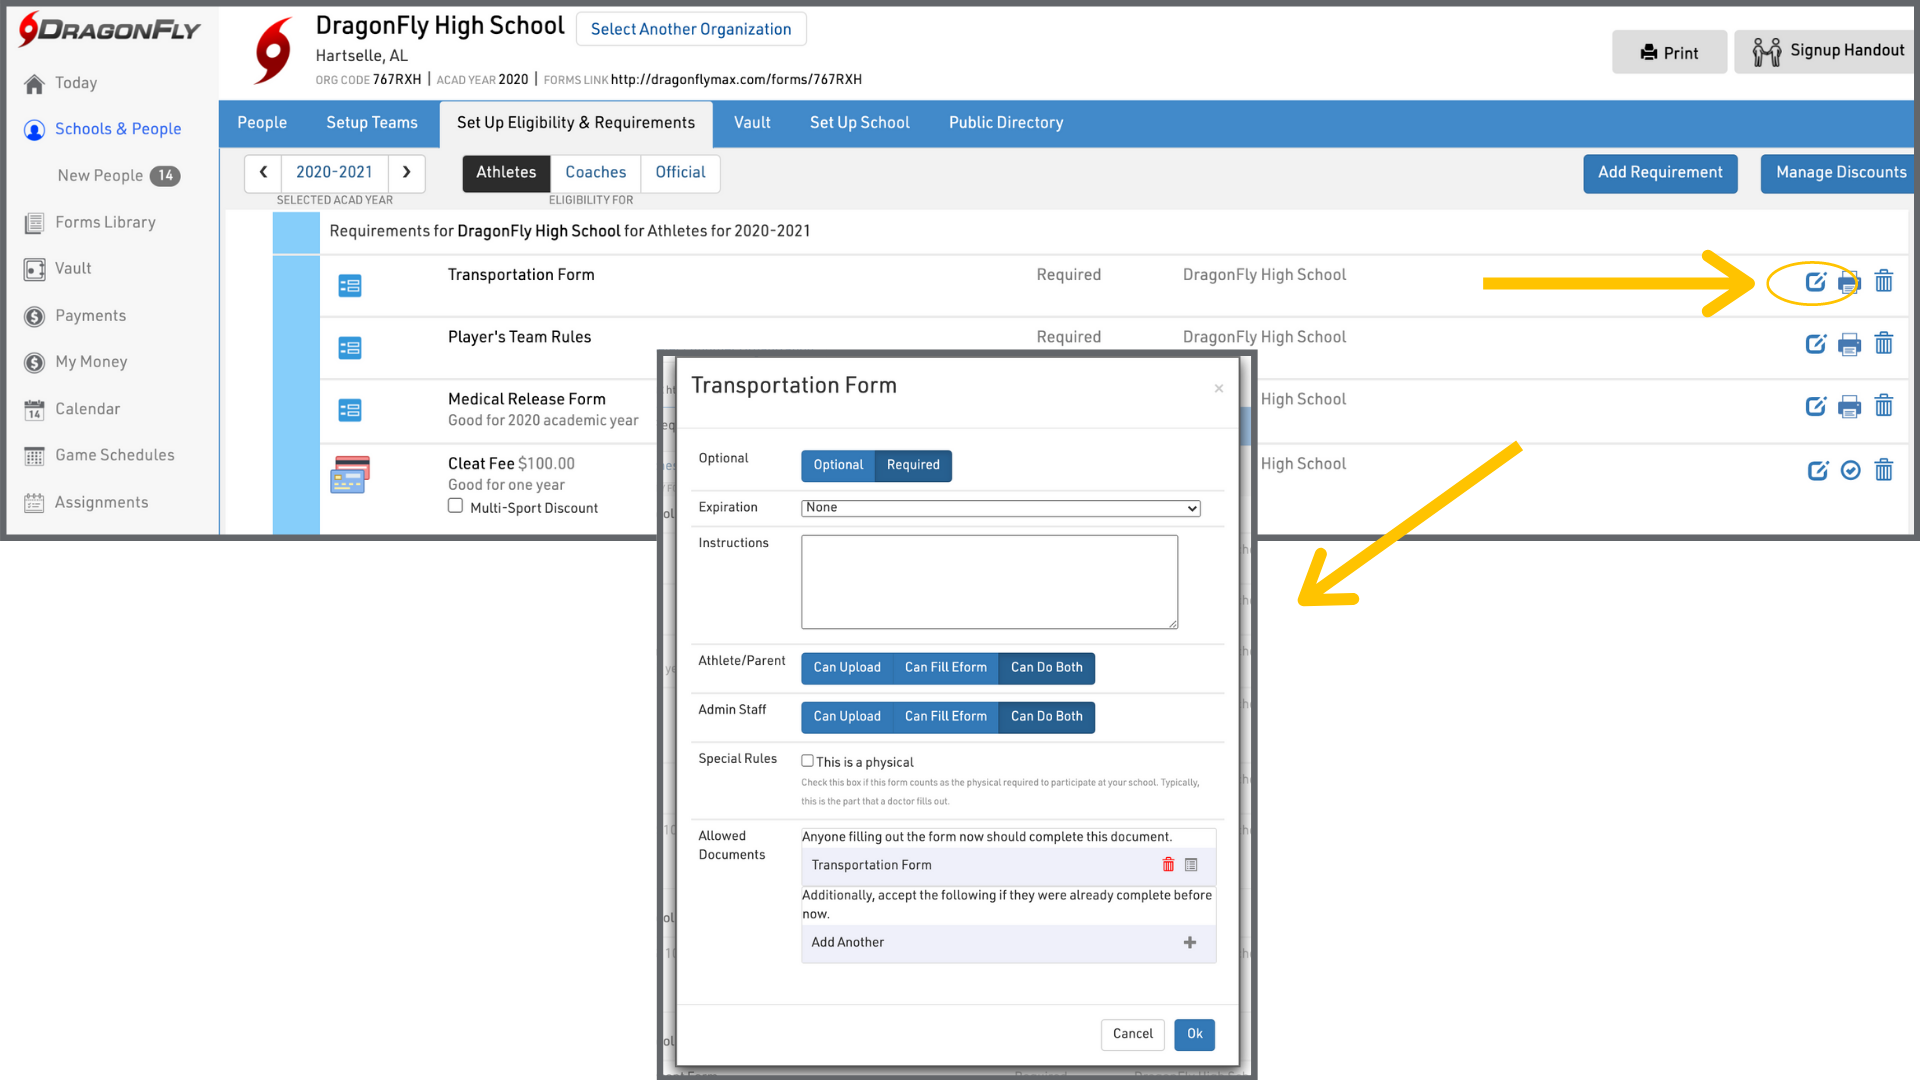Open Today from the home icon
Image resolution: width=1920 pixels, height=1080 pixels.
tap(35, 84)
